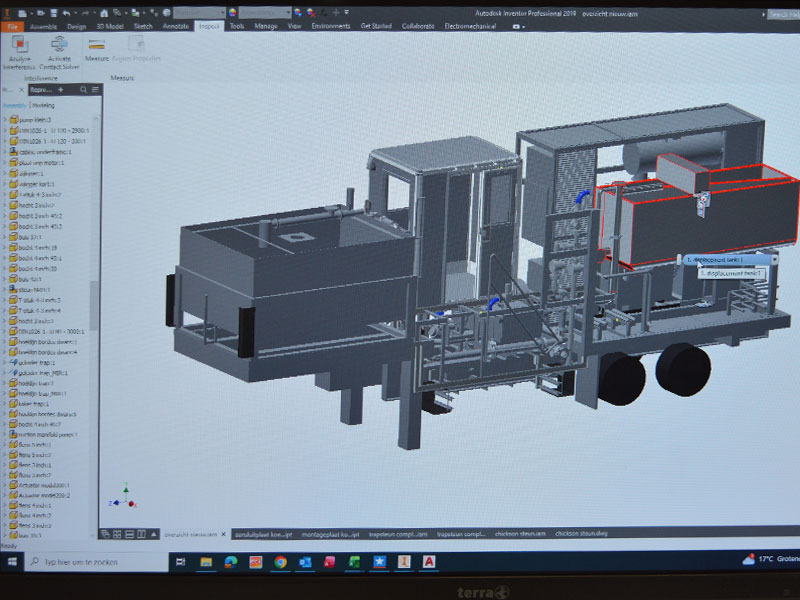
Task: Switch to 'chickson steun.iam' document tab
Action: click(x=520, y=534)
